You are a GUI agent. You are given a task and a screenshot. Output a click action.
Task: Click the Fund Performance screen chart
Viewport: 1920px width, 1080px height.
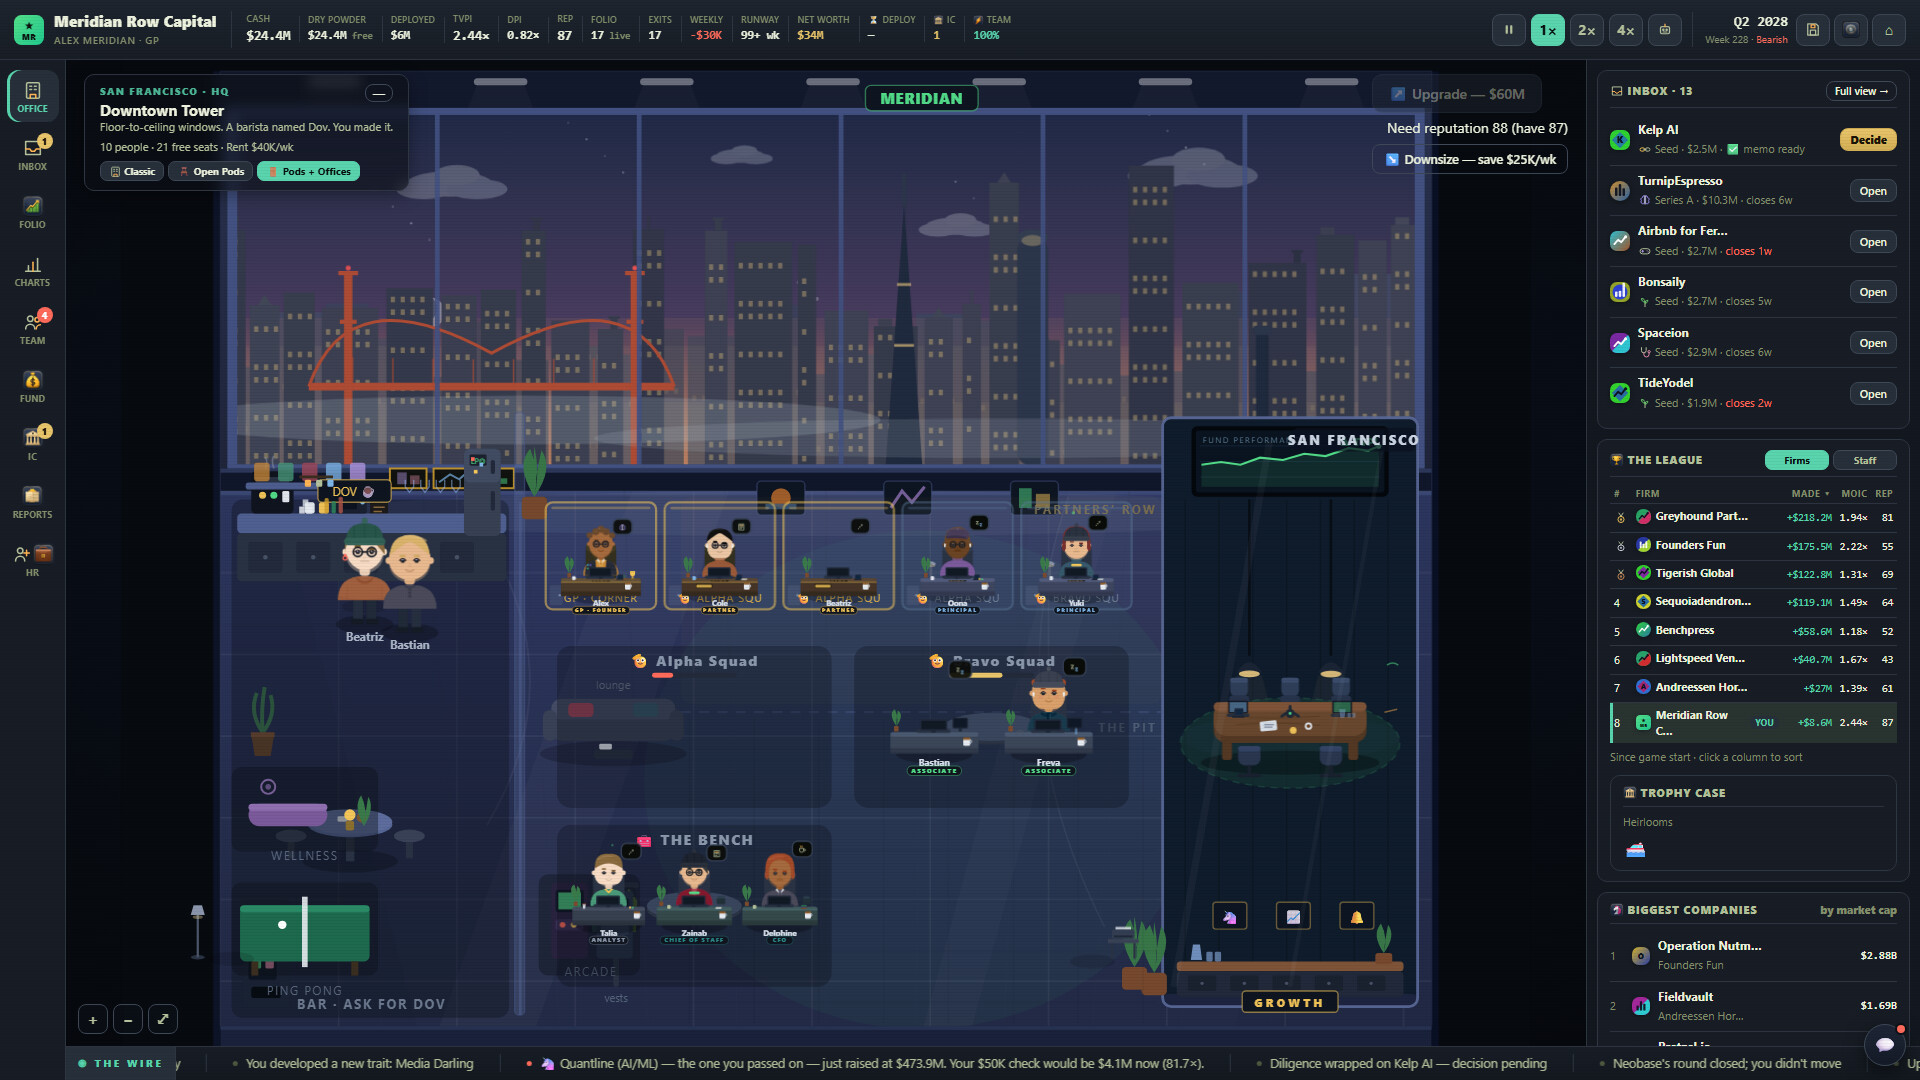pos(1290,462)
